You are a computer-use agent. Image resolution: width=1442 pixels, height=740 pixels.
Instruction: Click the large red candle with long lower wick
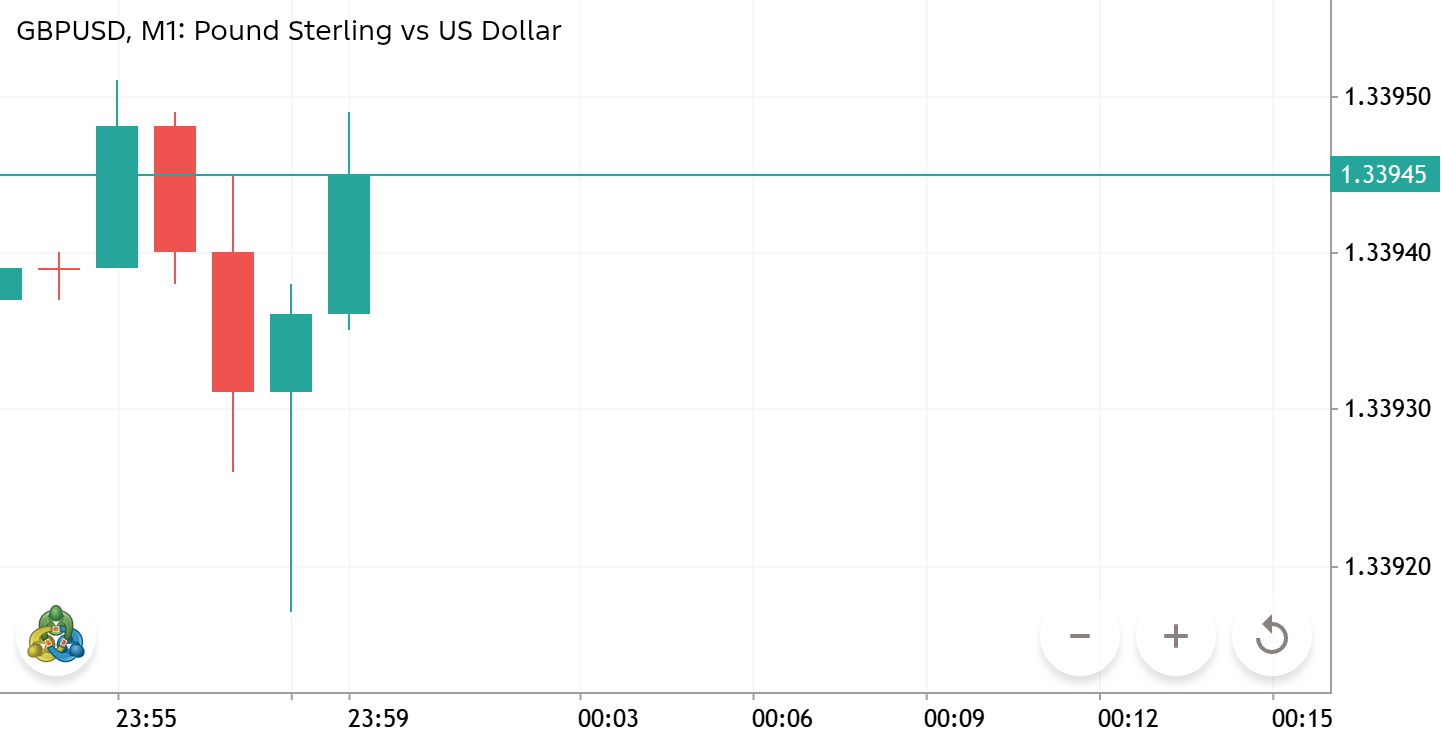233,321
